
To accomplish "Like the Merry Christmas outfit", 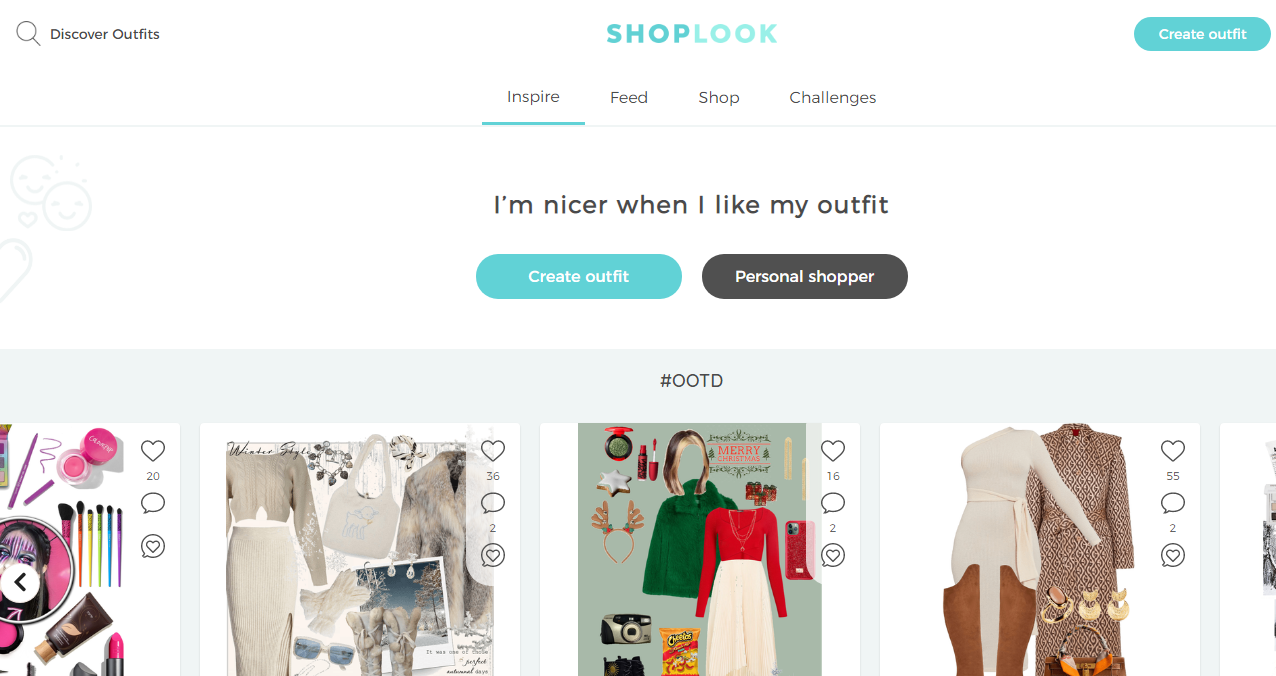I will [x=833, y=451].
